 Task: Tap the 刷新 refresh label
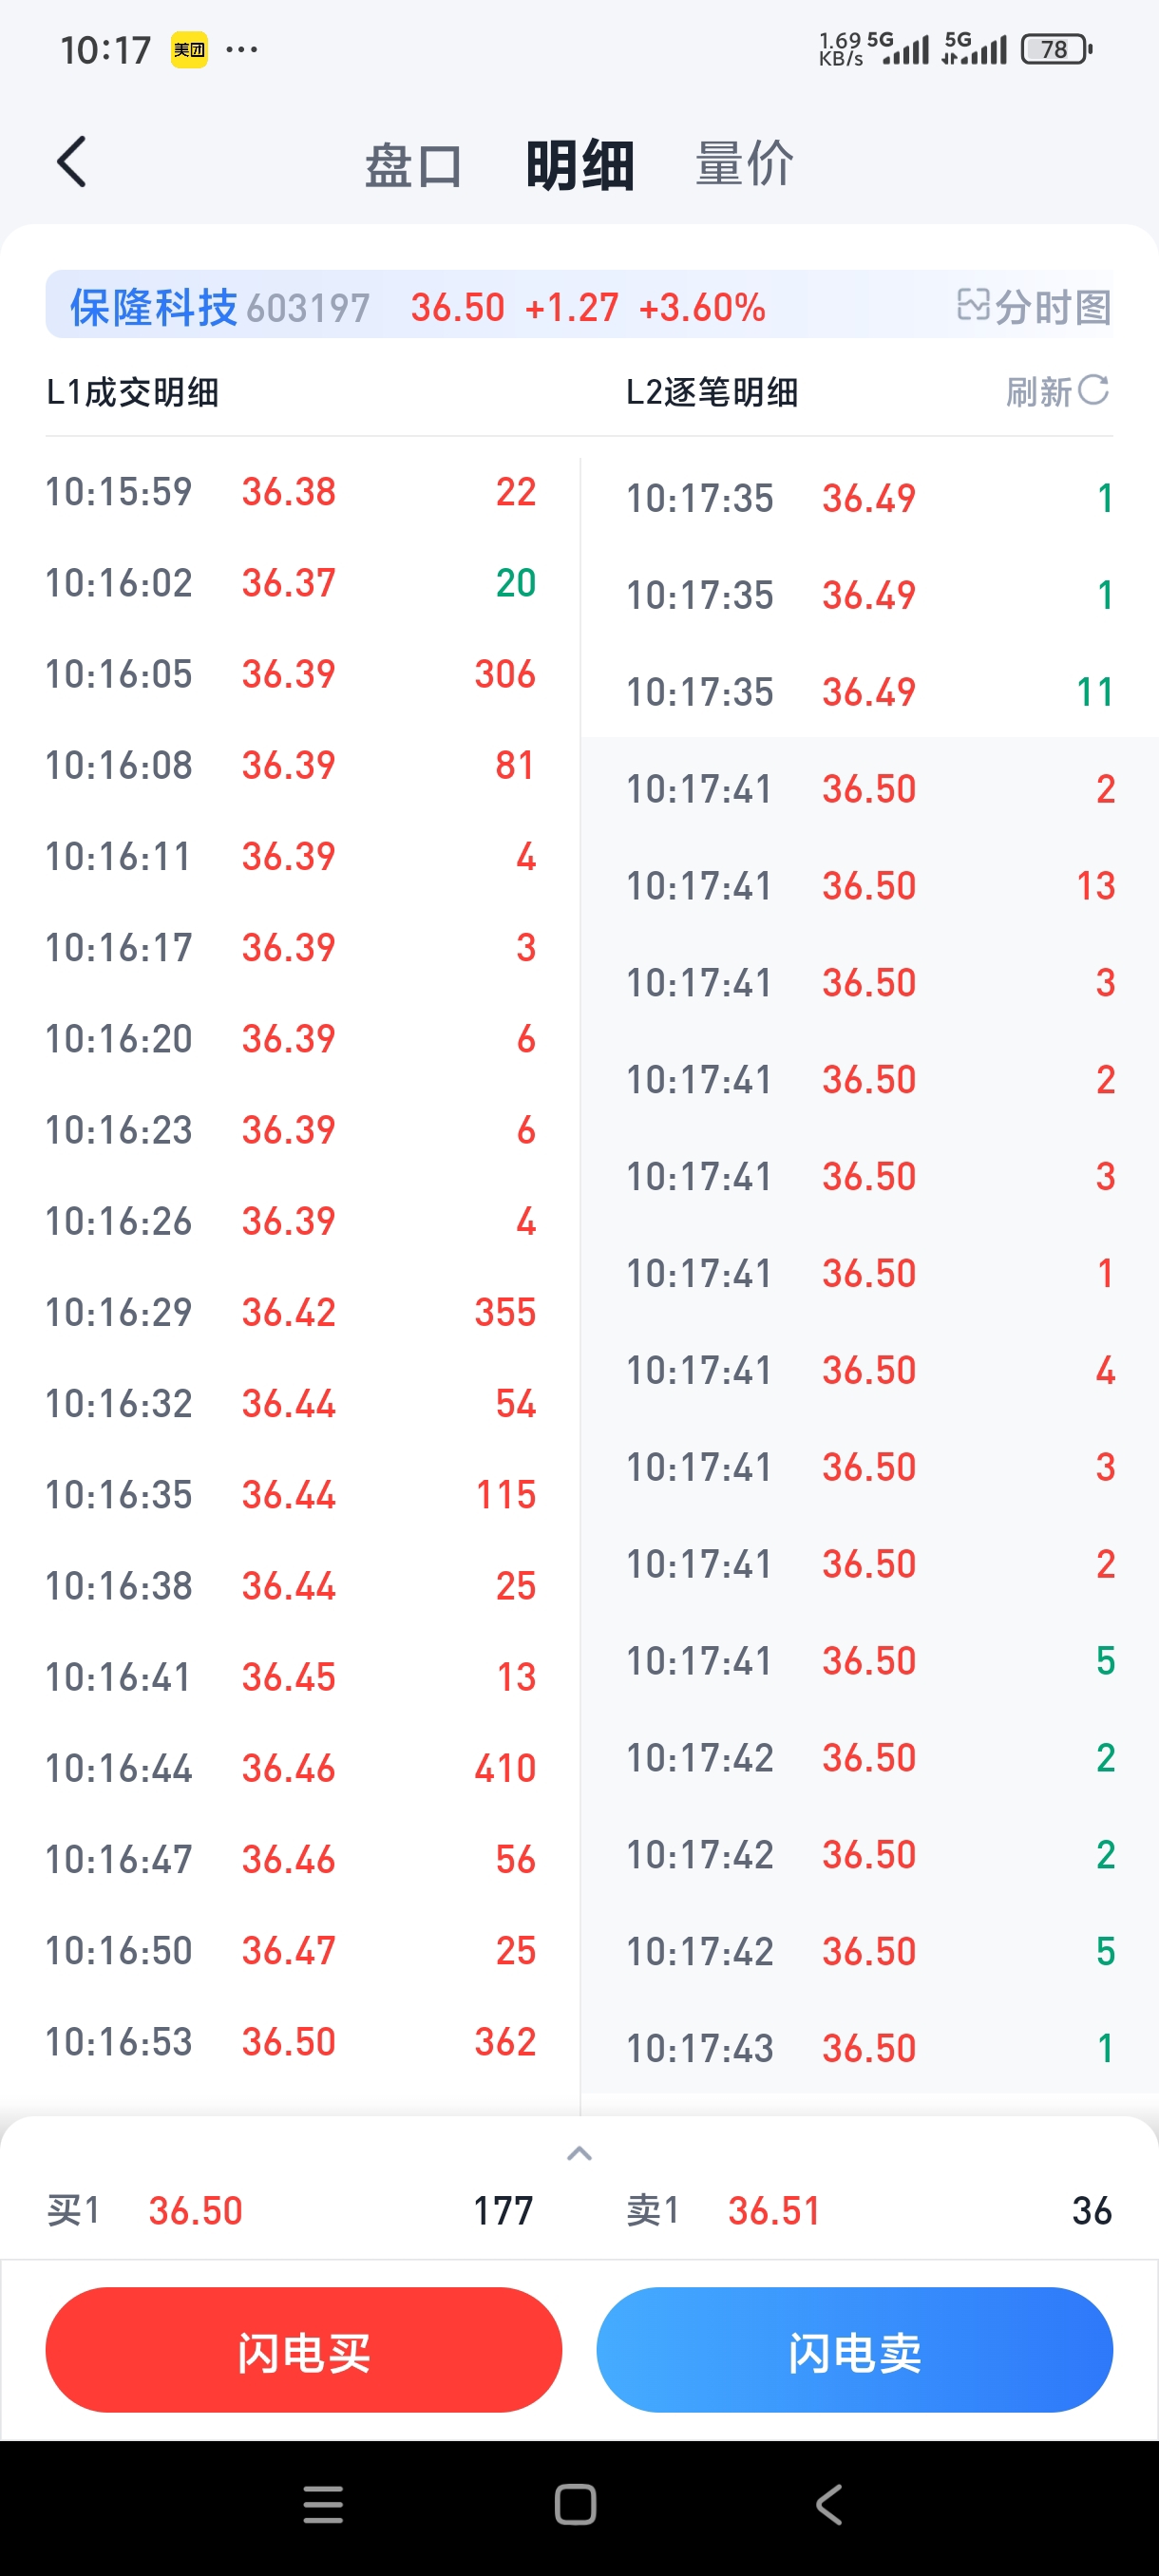pyautogui.click(x=1038, y=392)
